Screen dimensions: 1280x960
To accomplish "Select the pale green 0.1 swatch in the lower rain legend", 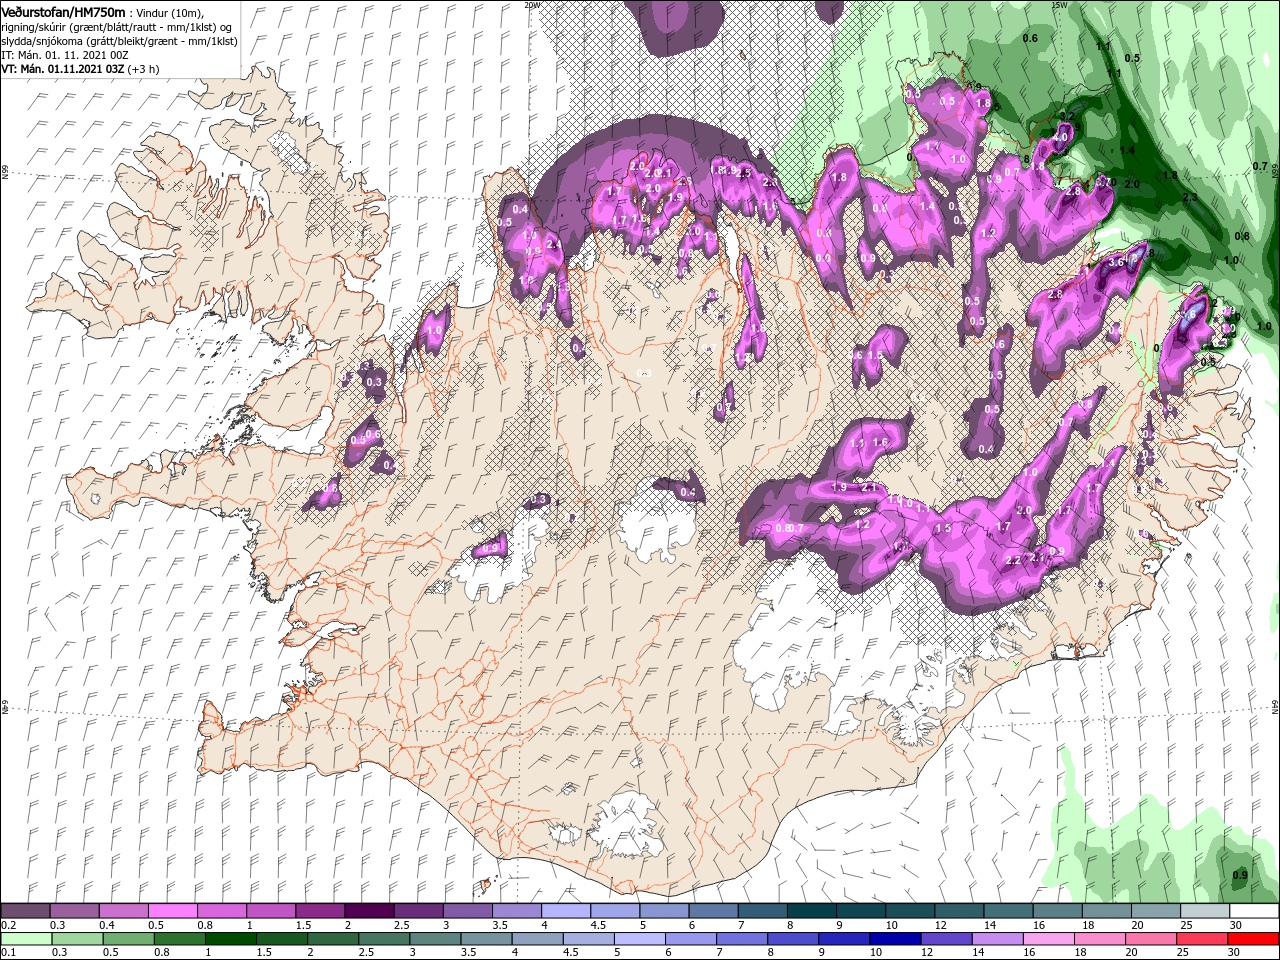I will coord(25,939).
